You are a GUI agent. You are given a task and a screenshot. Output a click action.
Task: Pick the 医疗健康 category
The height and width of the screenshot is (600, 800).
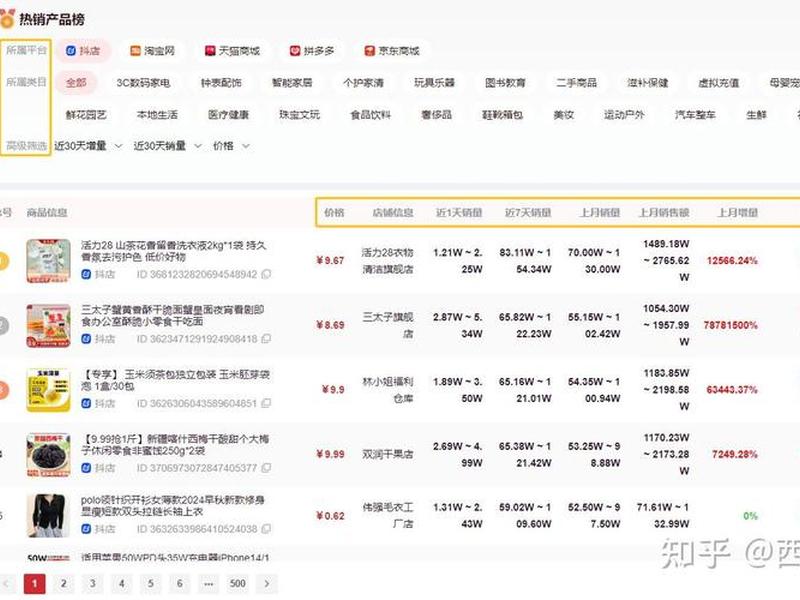pos(228,115)
